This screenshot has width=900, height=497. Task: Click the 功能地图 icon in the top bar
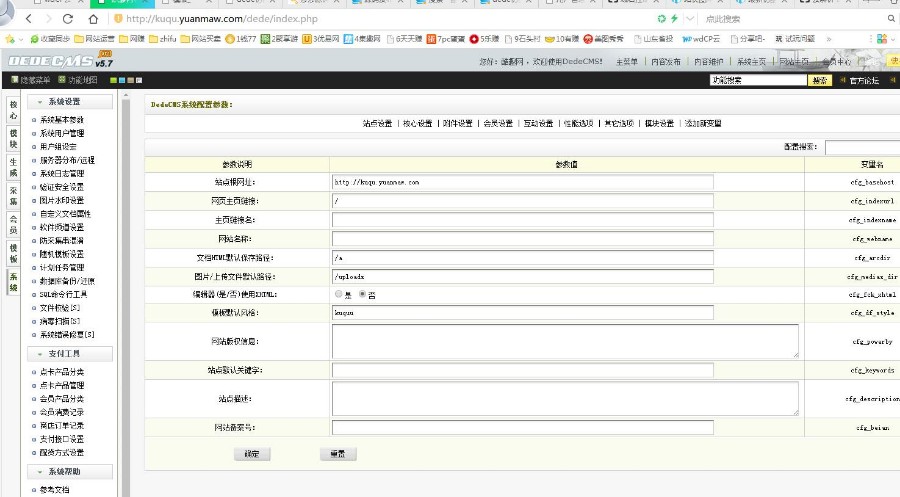64,80
